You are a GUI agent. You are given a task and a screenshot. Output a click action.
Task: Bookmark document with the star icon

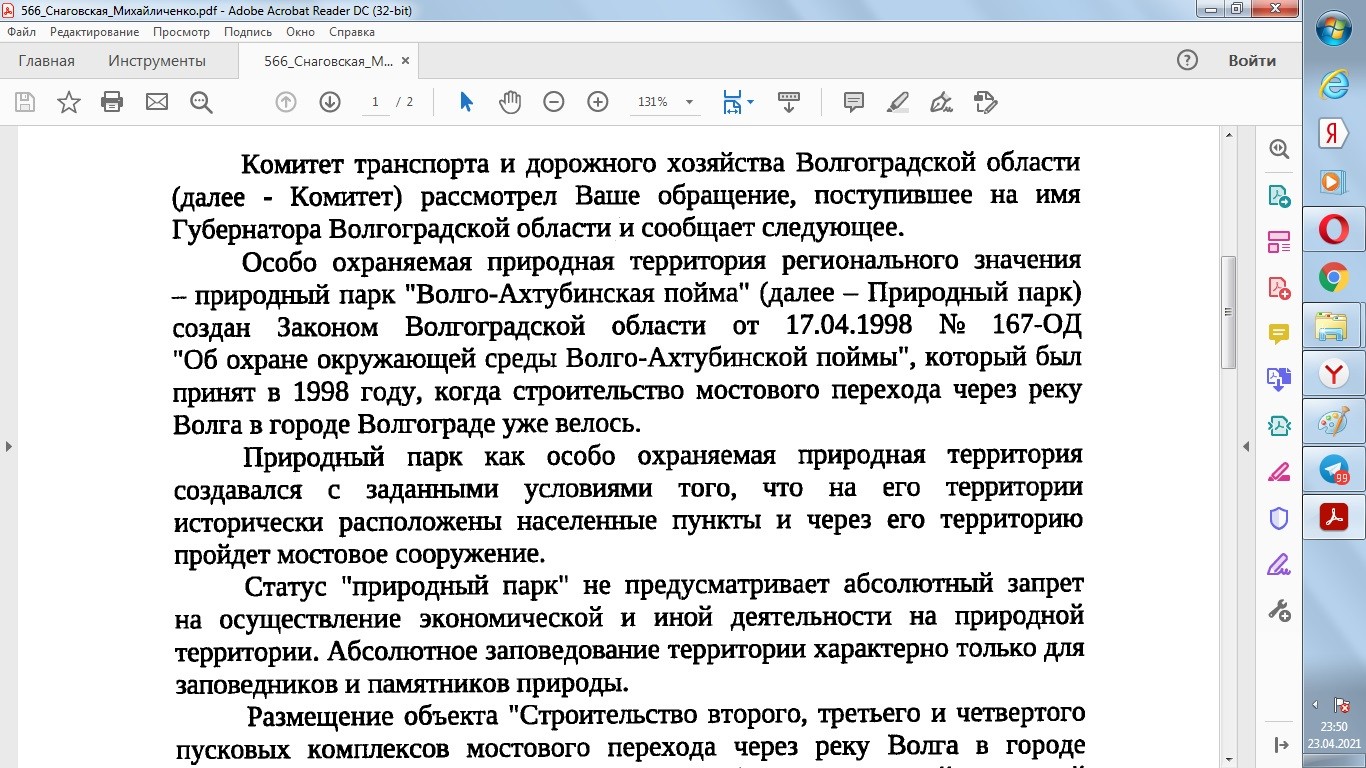69,102
